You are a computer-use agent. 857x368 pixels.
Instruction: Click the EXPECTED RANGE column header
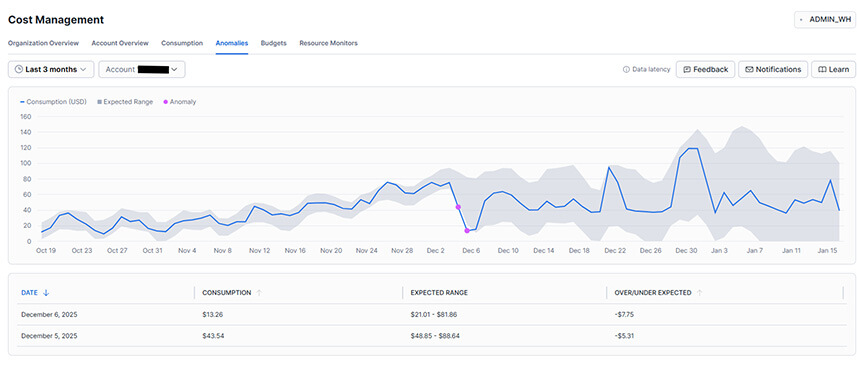tap(439, 293)
